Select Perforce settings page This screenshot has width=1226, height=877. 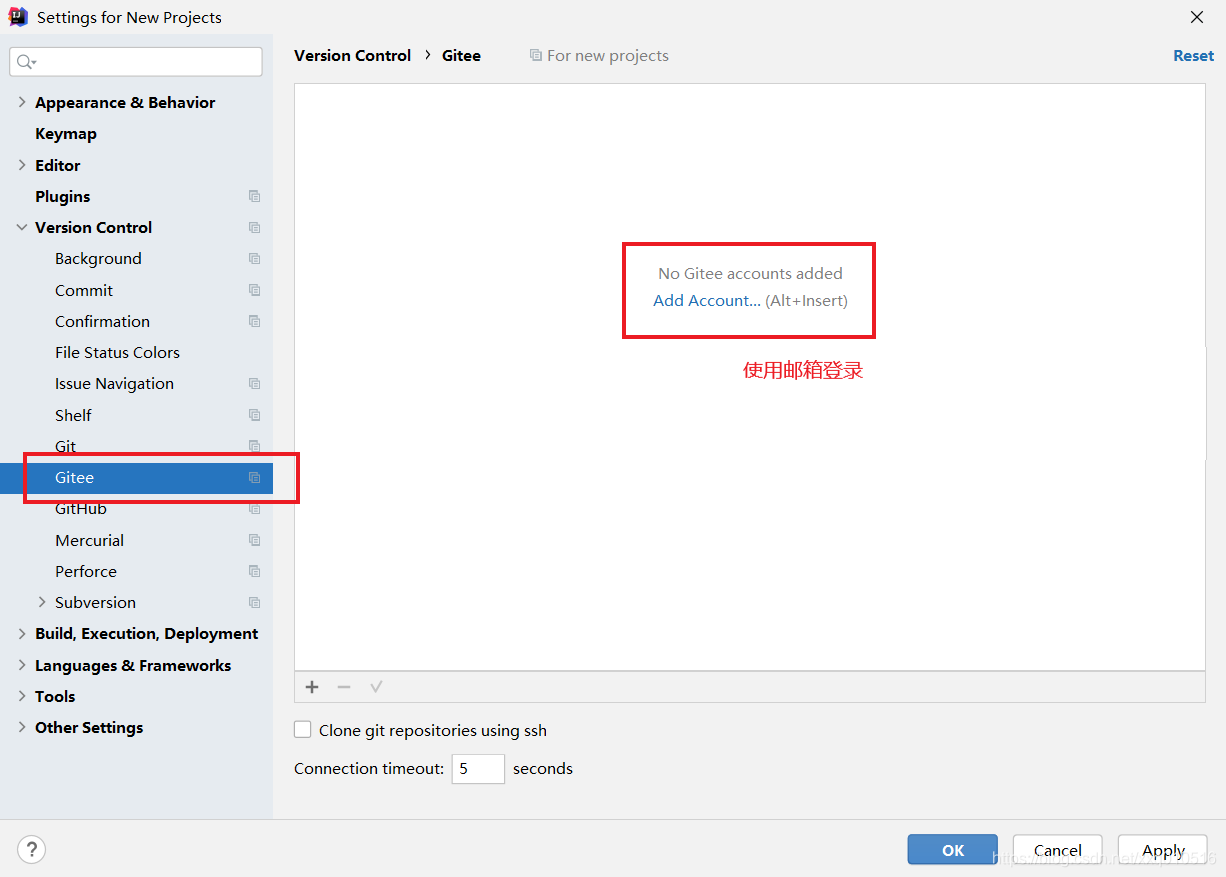tap(86, 571)
